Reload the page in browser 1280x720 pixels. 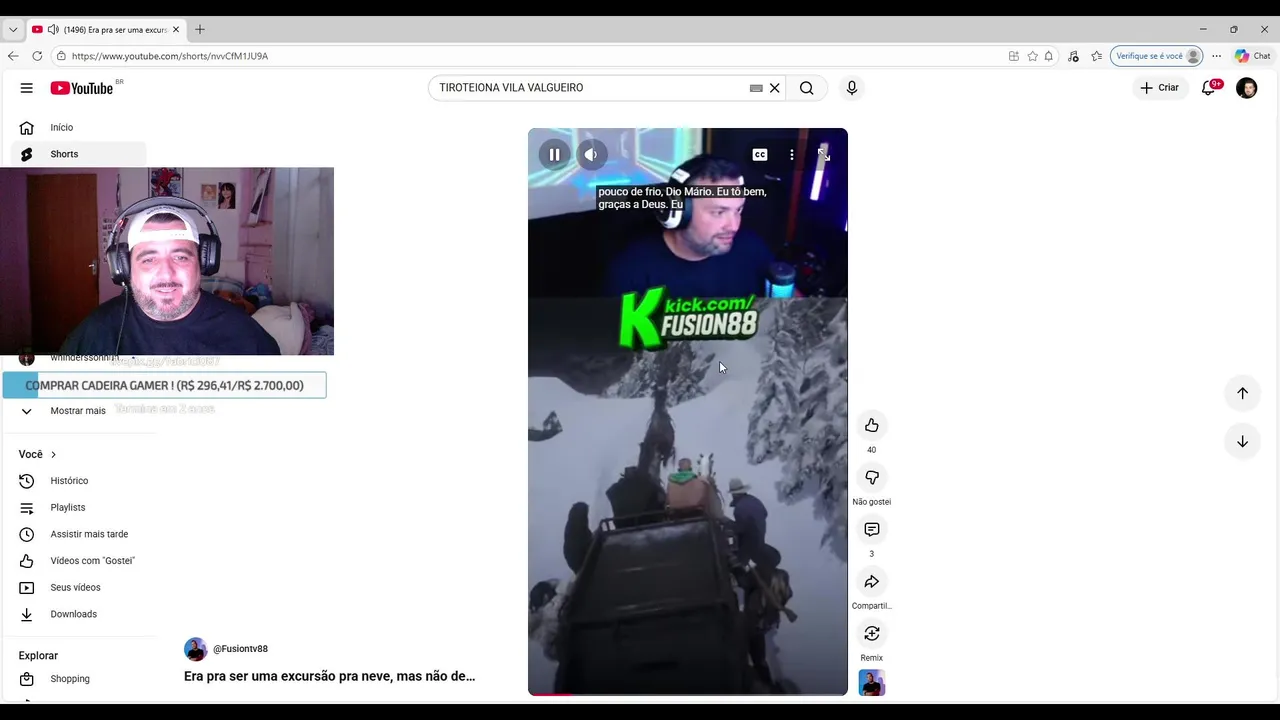(37, 56)
